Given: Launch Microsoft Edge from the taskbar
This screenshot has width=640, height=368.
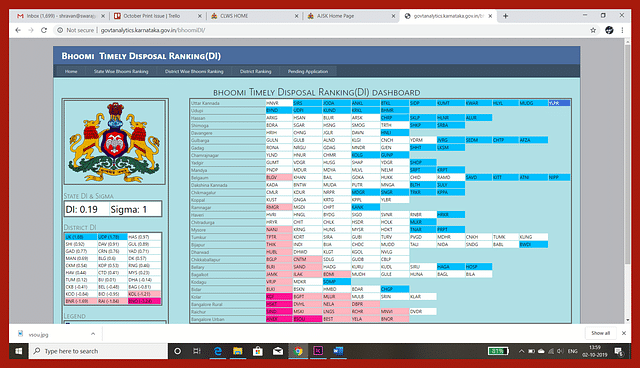Looking at the screenshot, I should [x=218, y=351].
